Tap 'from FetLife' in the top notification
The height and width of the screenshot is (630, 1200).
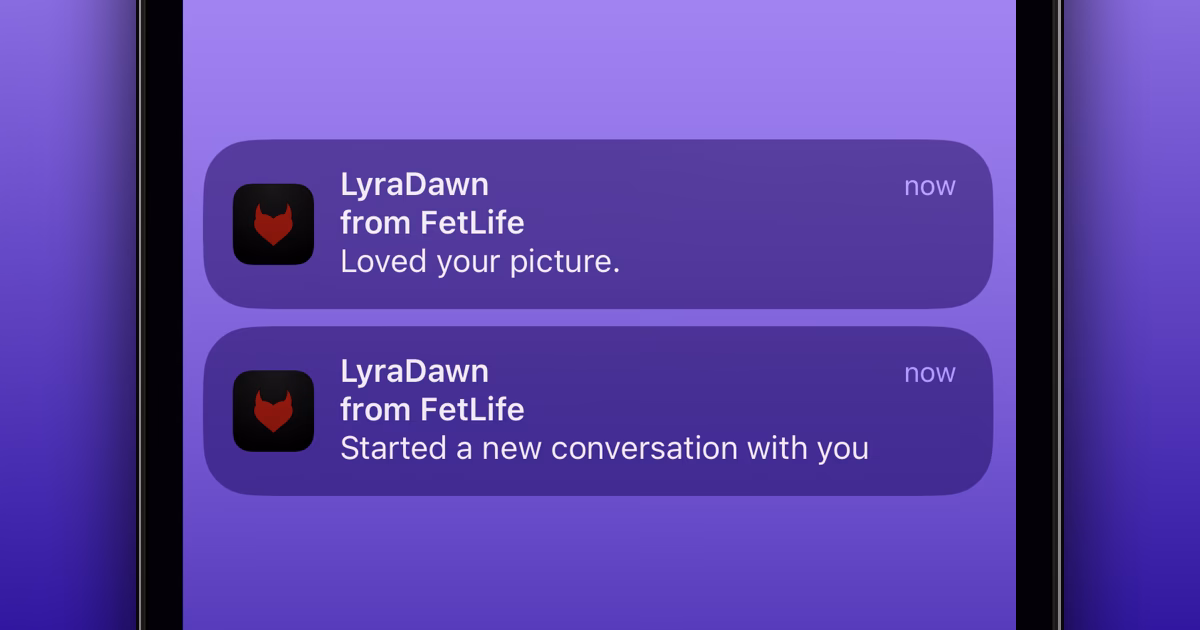point(432,222)
